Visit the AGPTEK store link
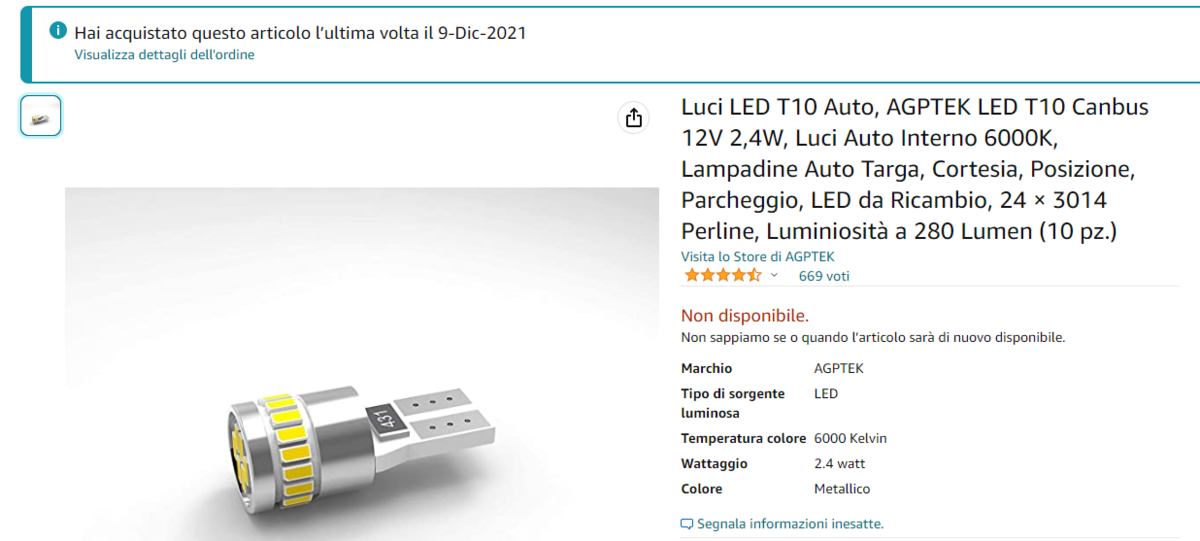The width and height of the screenshot is (1200, 541). pyautogui.click(x=758, y=257)
